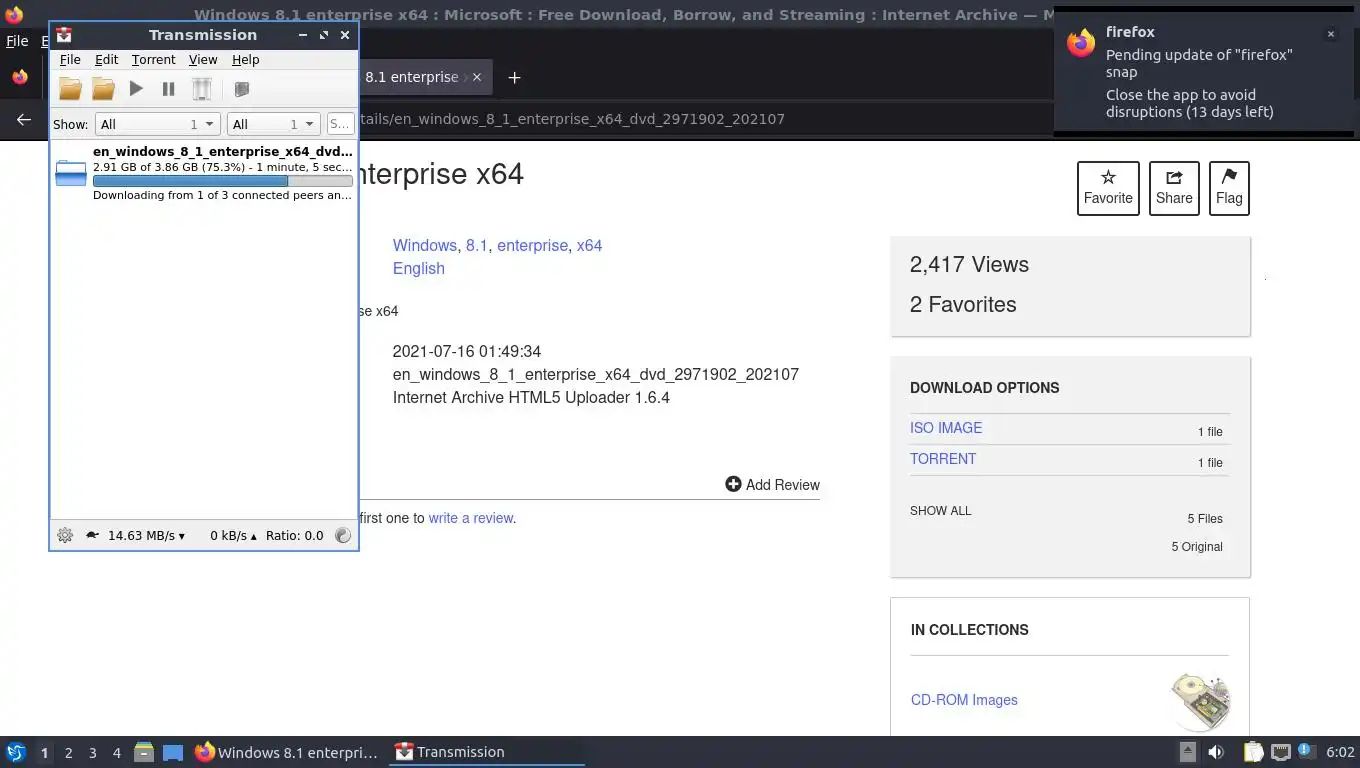The height and width of the screenshot is (768, 1360).
Task: Switch to workspace 2 on the taskbar
Action: [x=68, y=753]
